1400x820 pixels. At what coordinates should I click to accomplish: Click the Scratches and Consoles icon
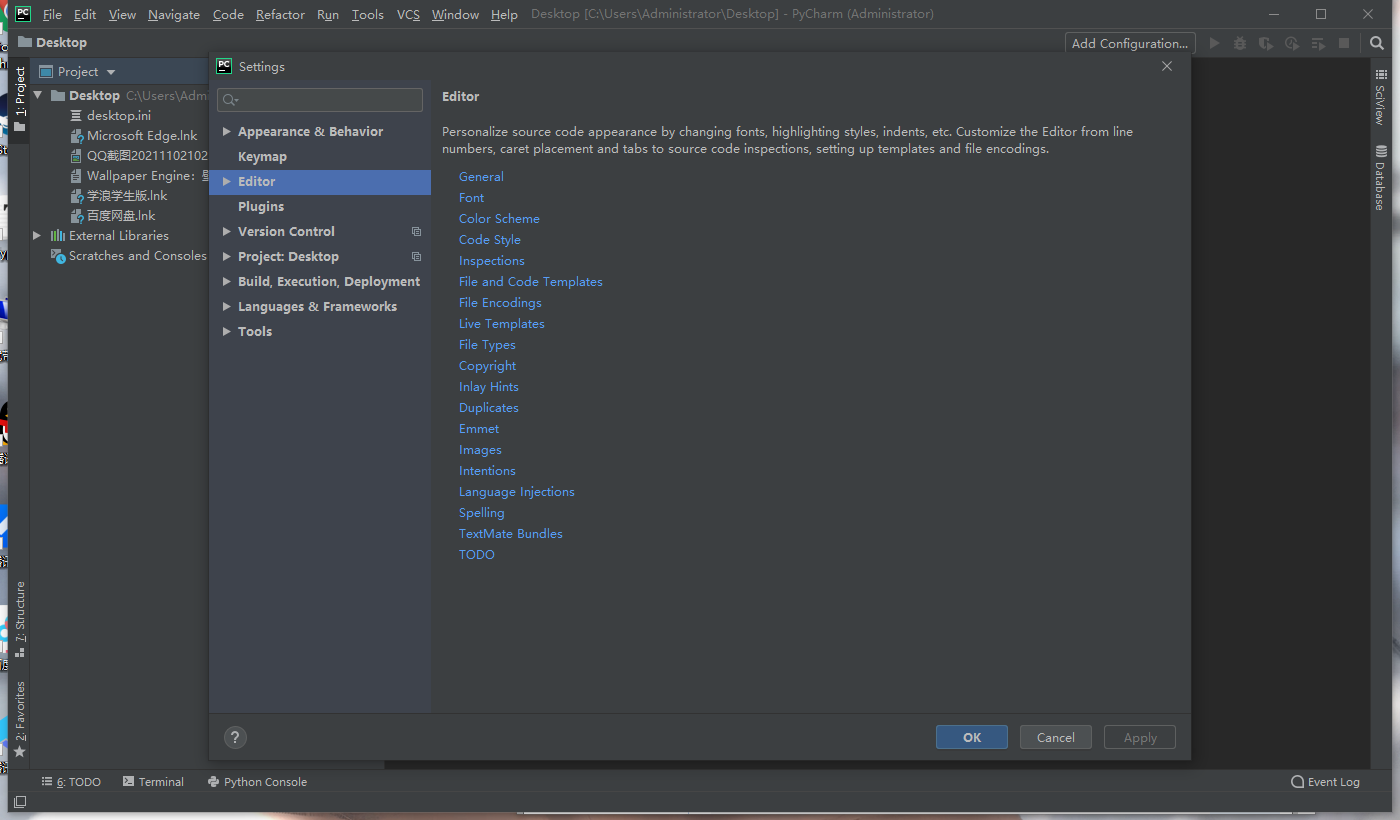click(58, 256)
